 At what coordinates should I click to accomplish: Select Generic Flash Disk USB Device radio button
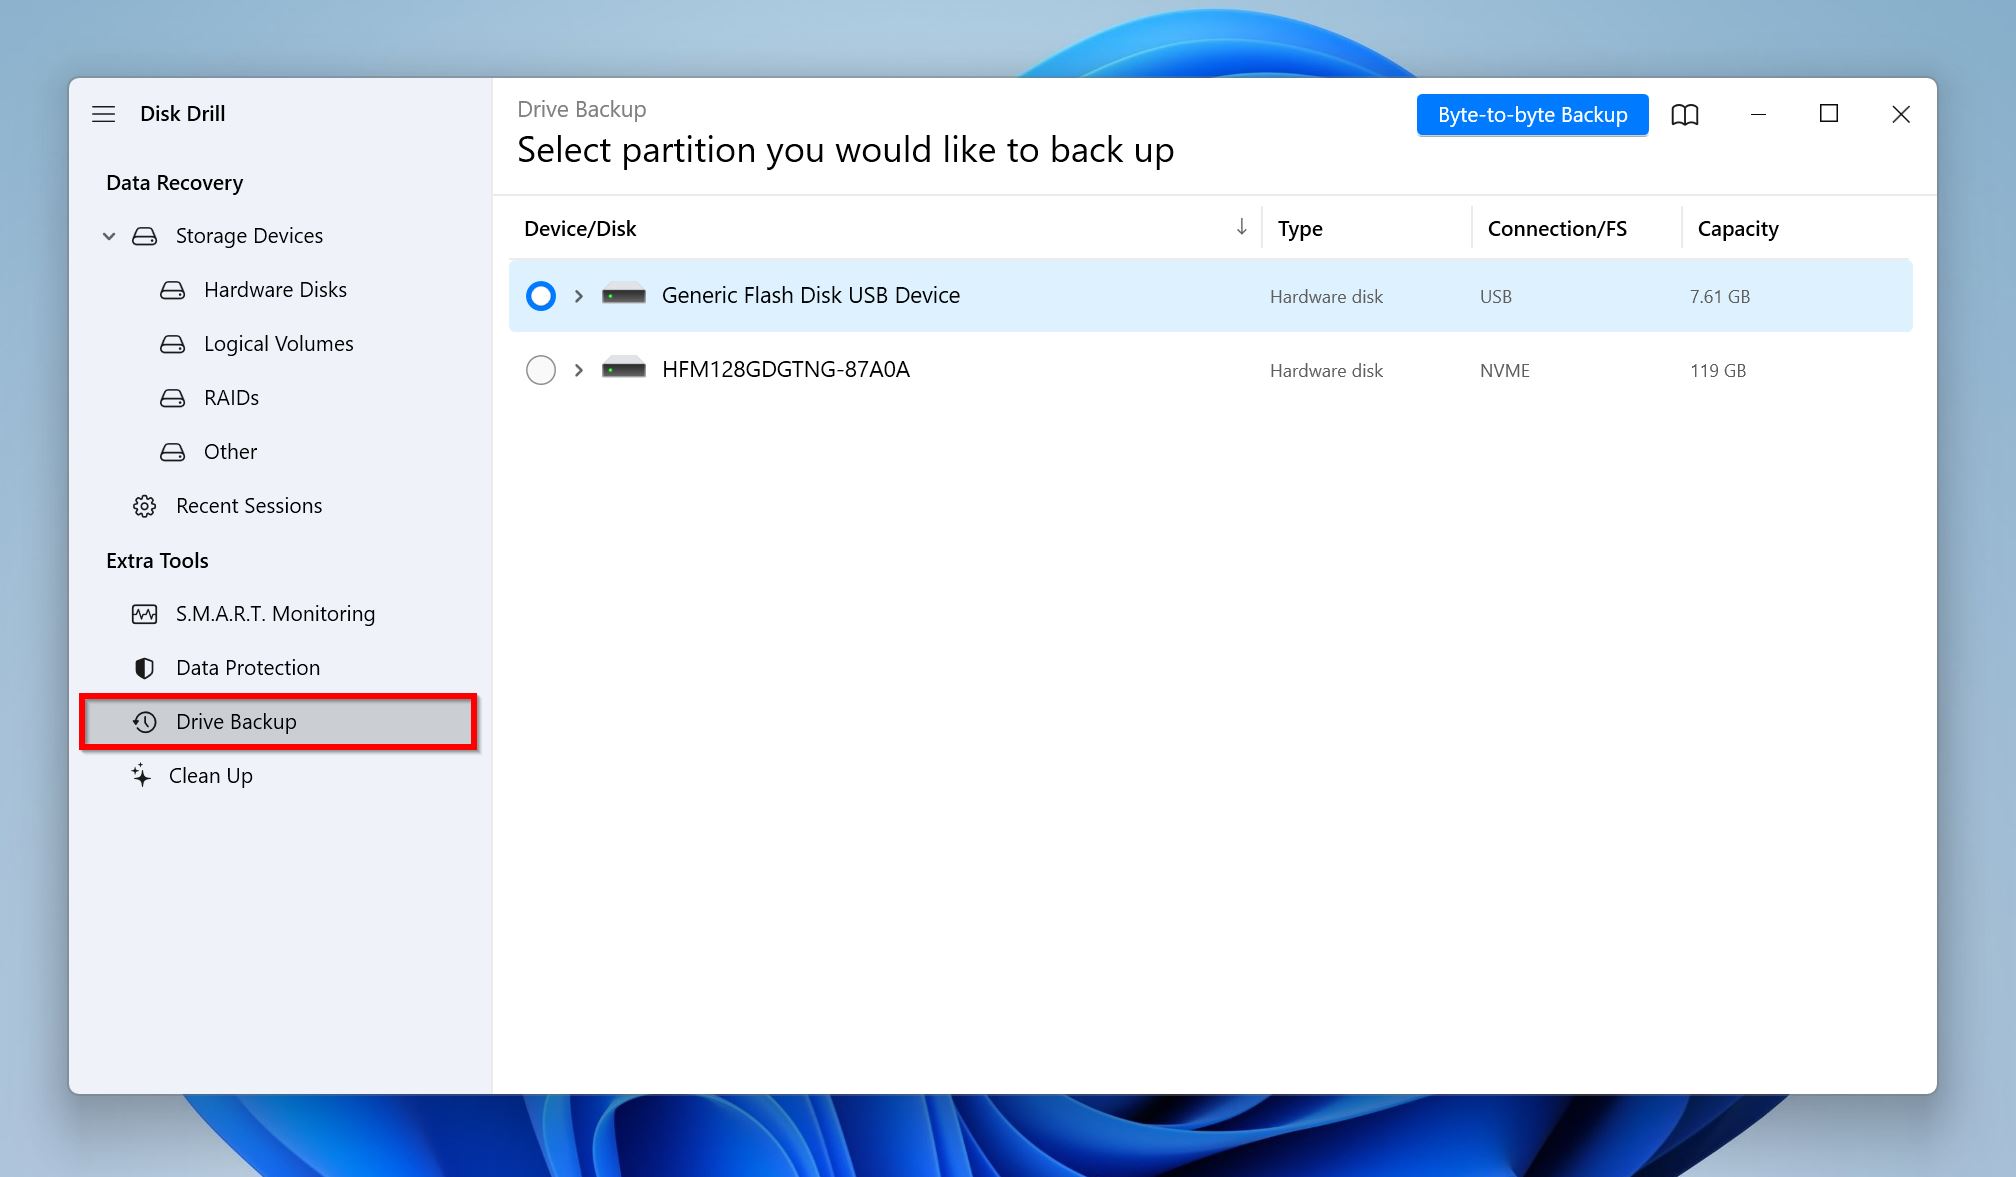pyautogui.click(x=541, y=294)
